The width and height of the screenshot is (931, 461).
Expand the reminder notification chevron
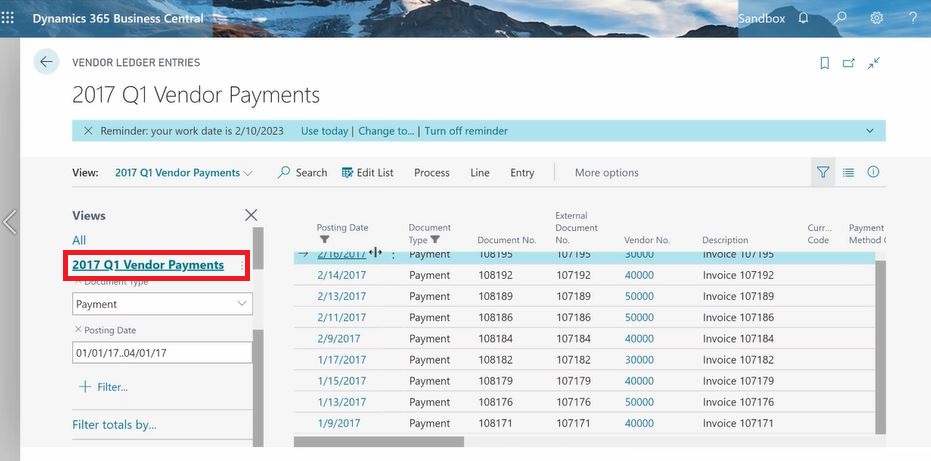click(x=869, y=131)
